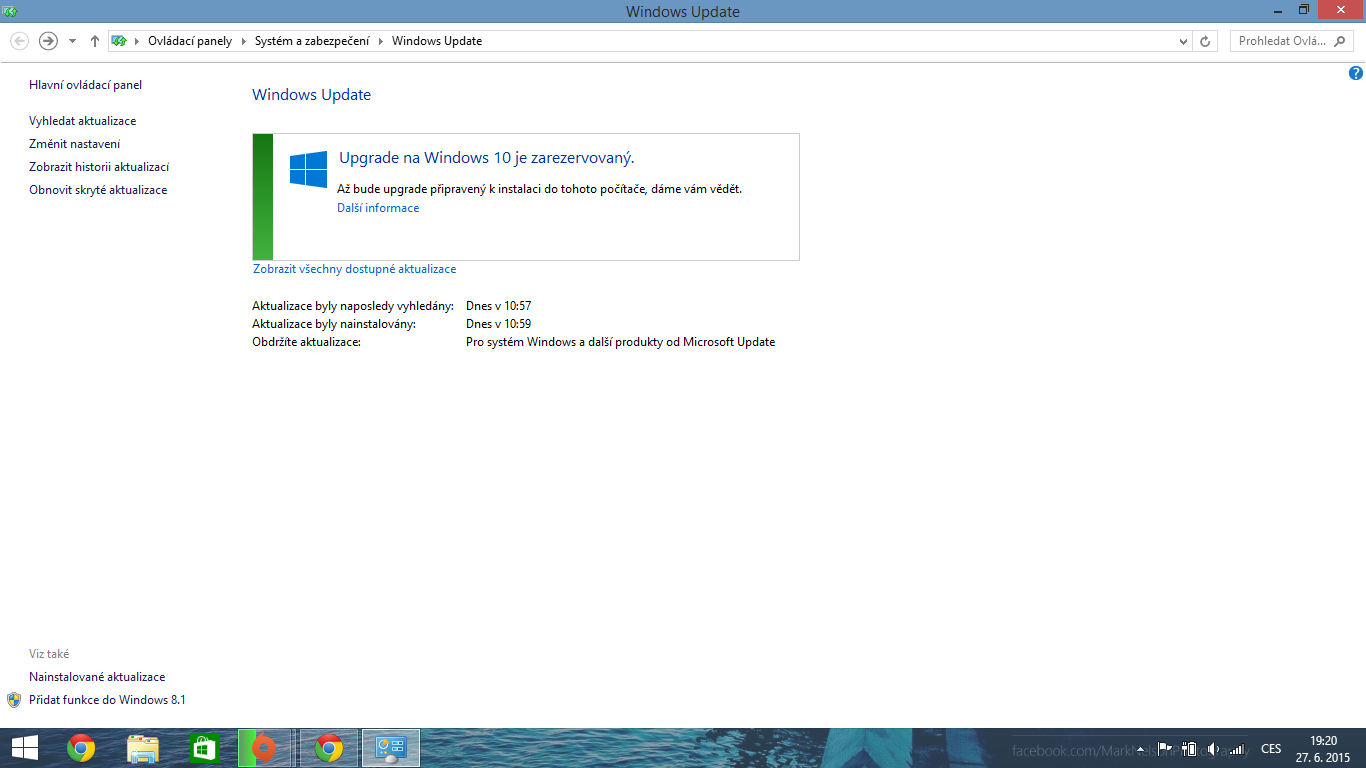Click 'Pro systém Windows a další produkty' text
The width and height of the screenshot is (1366, 768).
click(x=620, y=342)
